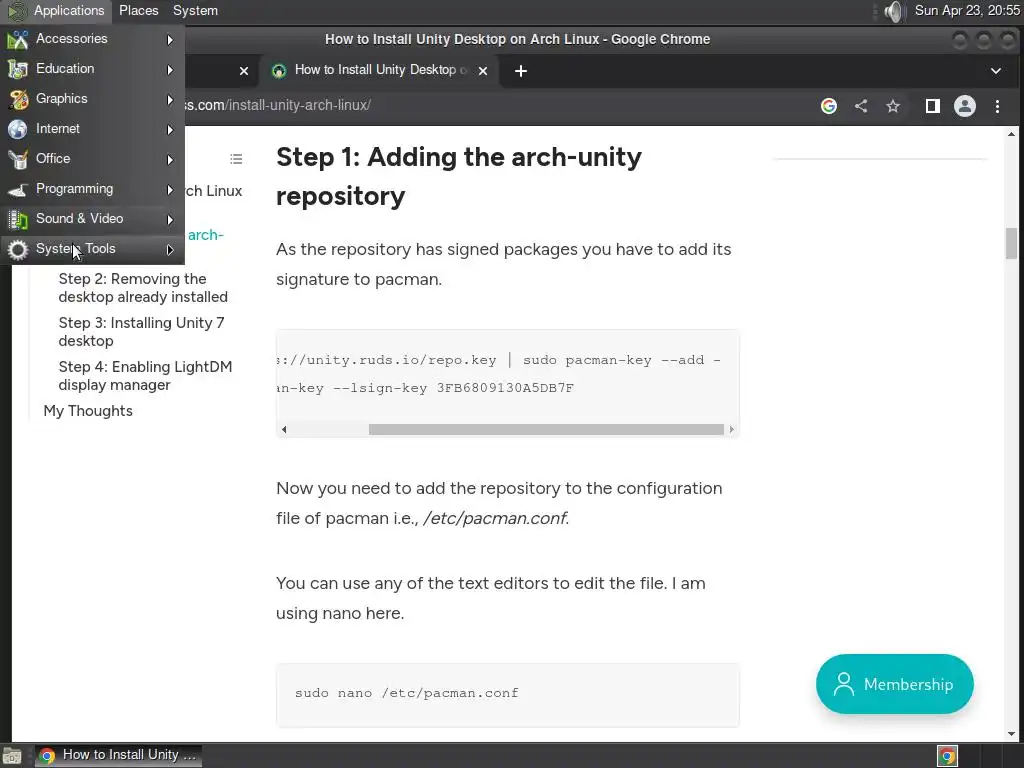Click the volume speaker icon

893,11
